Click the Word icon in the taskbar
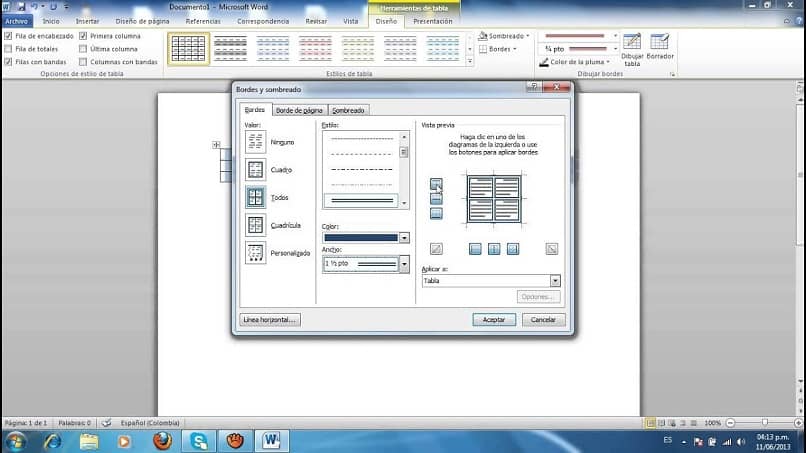 (x=271, y=441)
